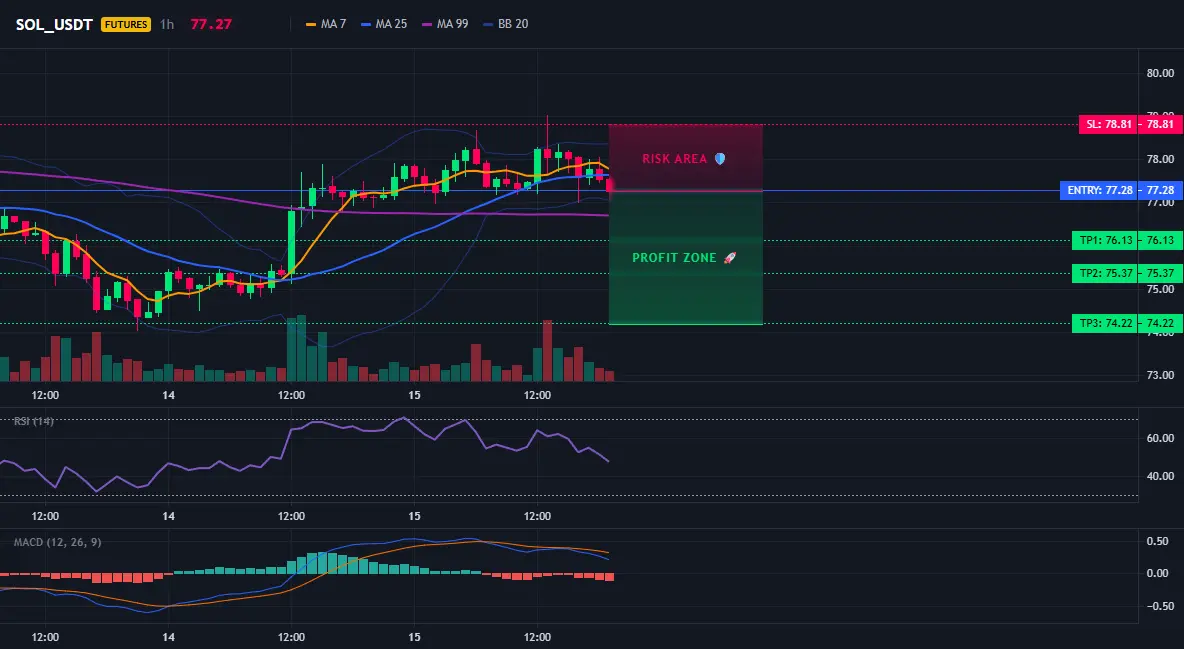
Task: Click the rocket icon beside PROFIT ZONE
Action: pos(729,258)
